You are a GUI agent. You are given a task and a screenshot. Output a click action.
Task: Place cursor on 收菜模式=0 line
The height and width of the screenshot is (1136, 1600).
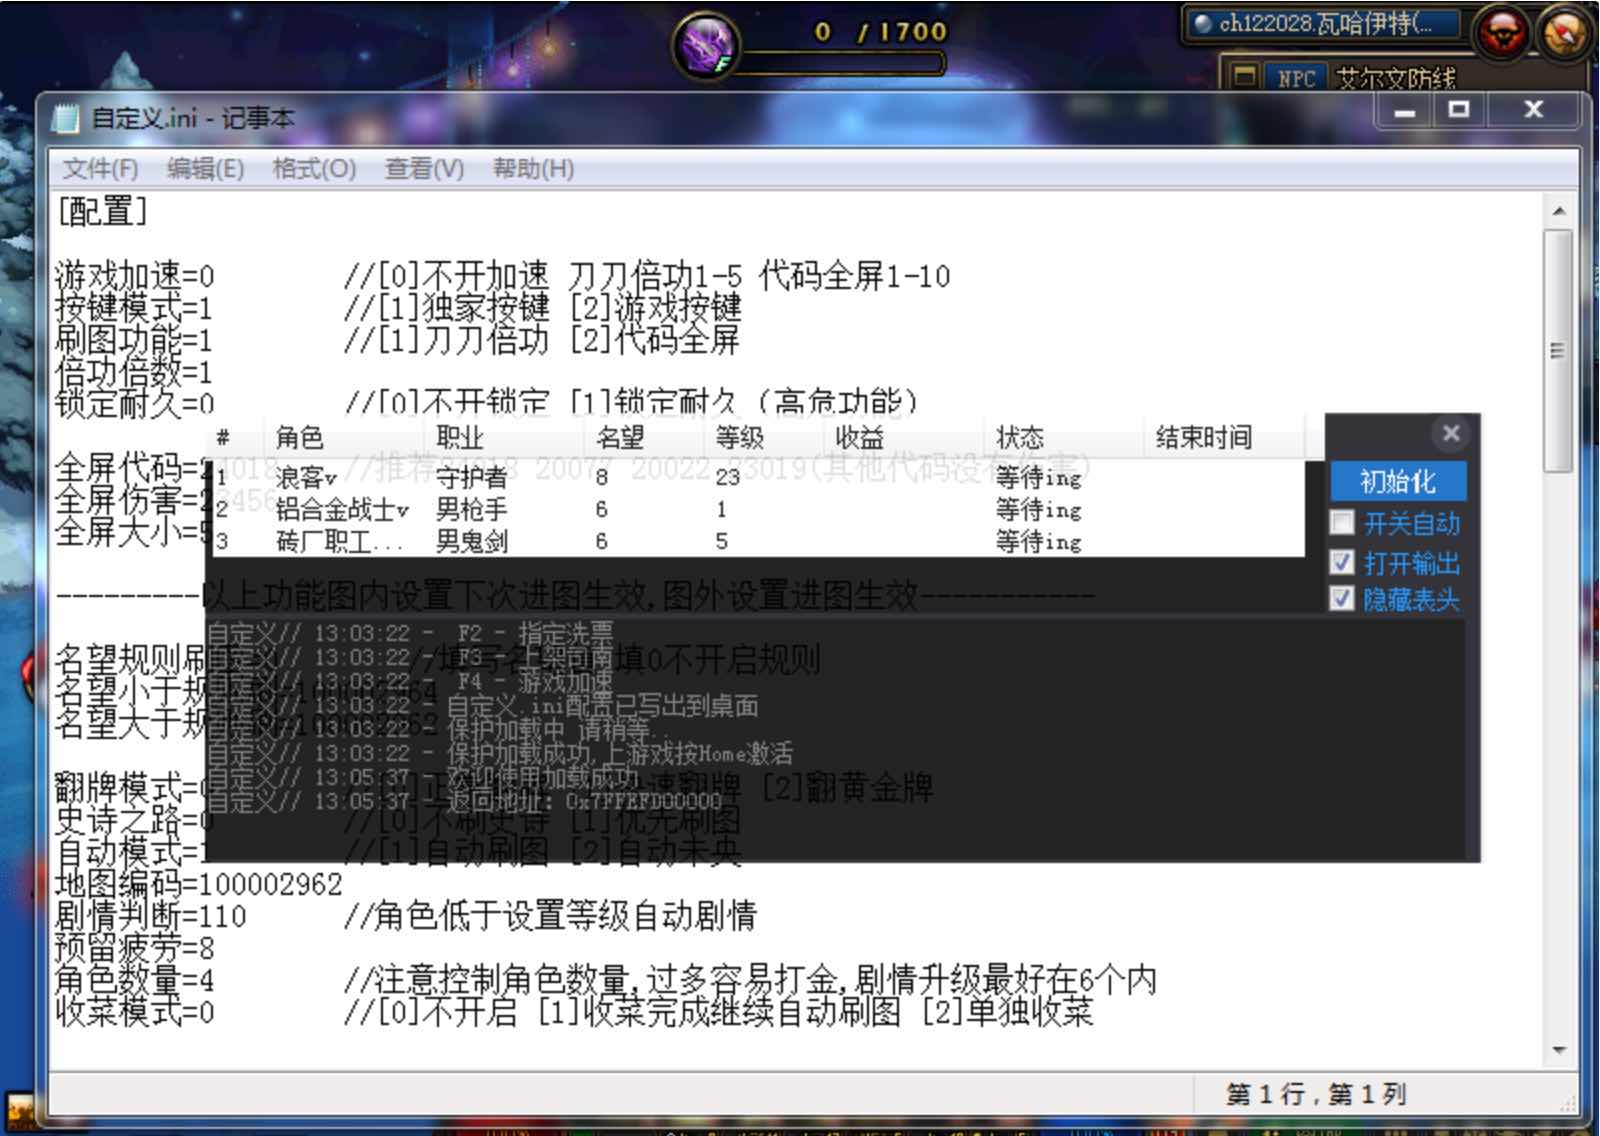coord(135,1011)
